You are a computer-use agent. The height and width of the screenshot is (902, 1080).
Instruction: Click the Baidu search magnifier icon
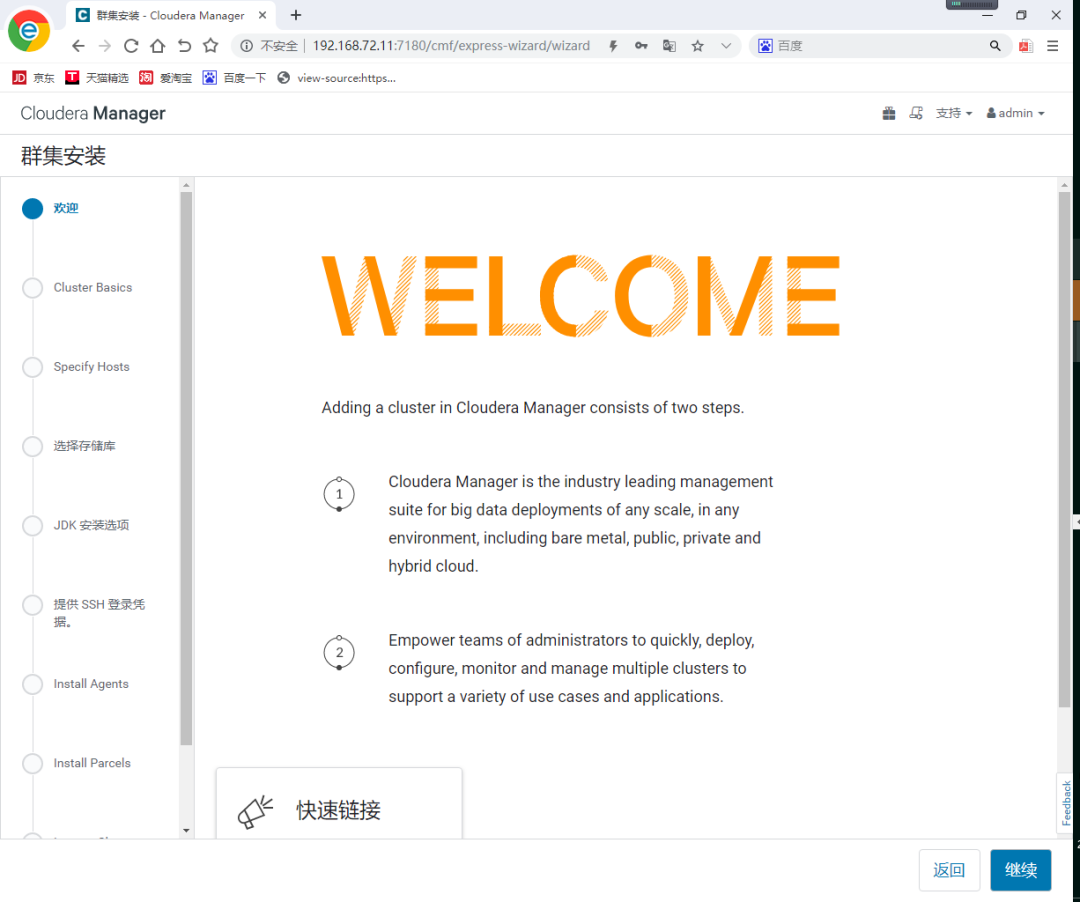[x=995, y=46]
